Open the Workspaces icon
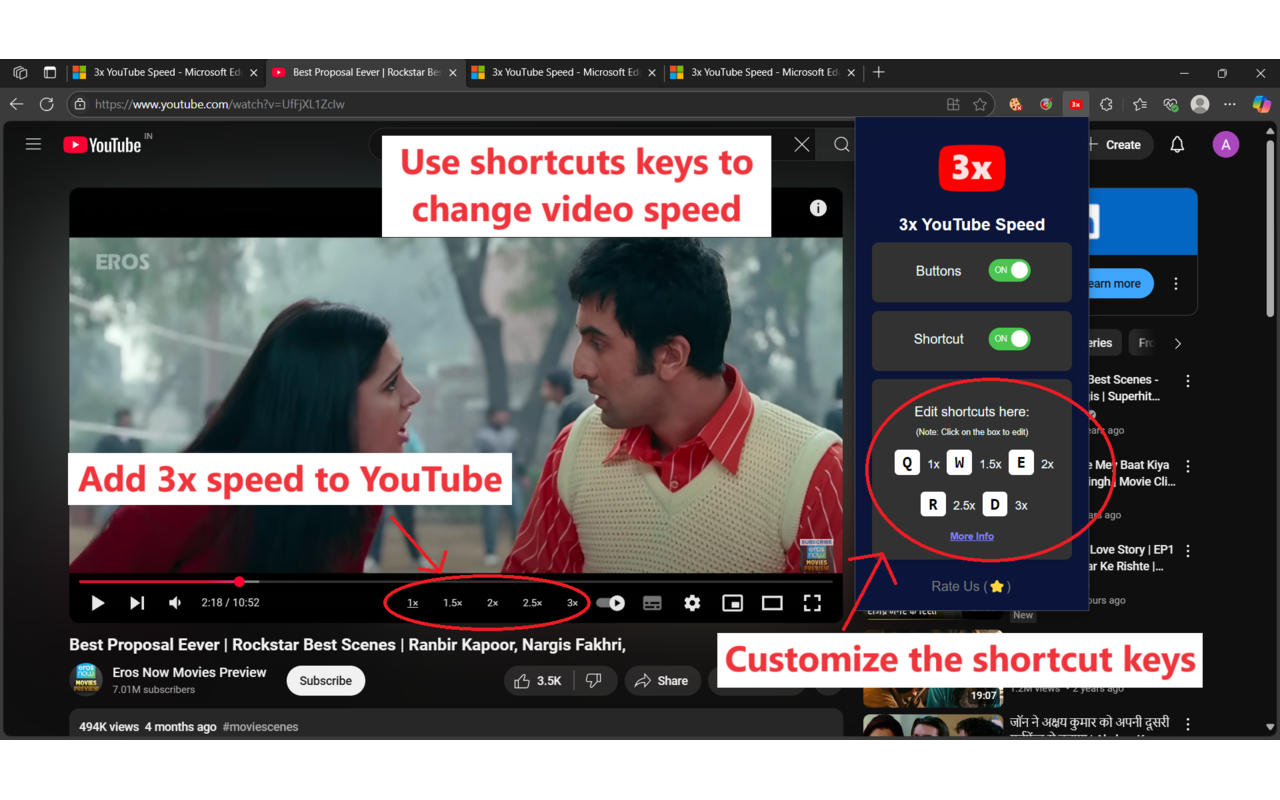This screenshot has height=800, width=1280. (x=20, y=72)
